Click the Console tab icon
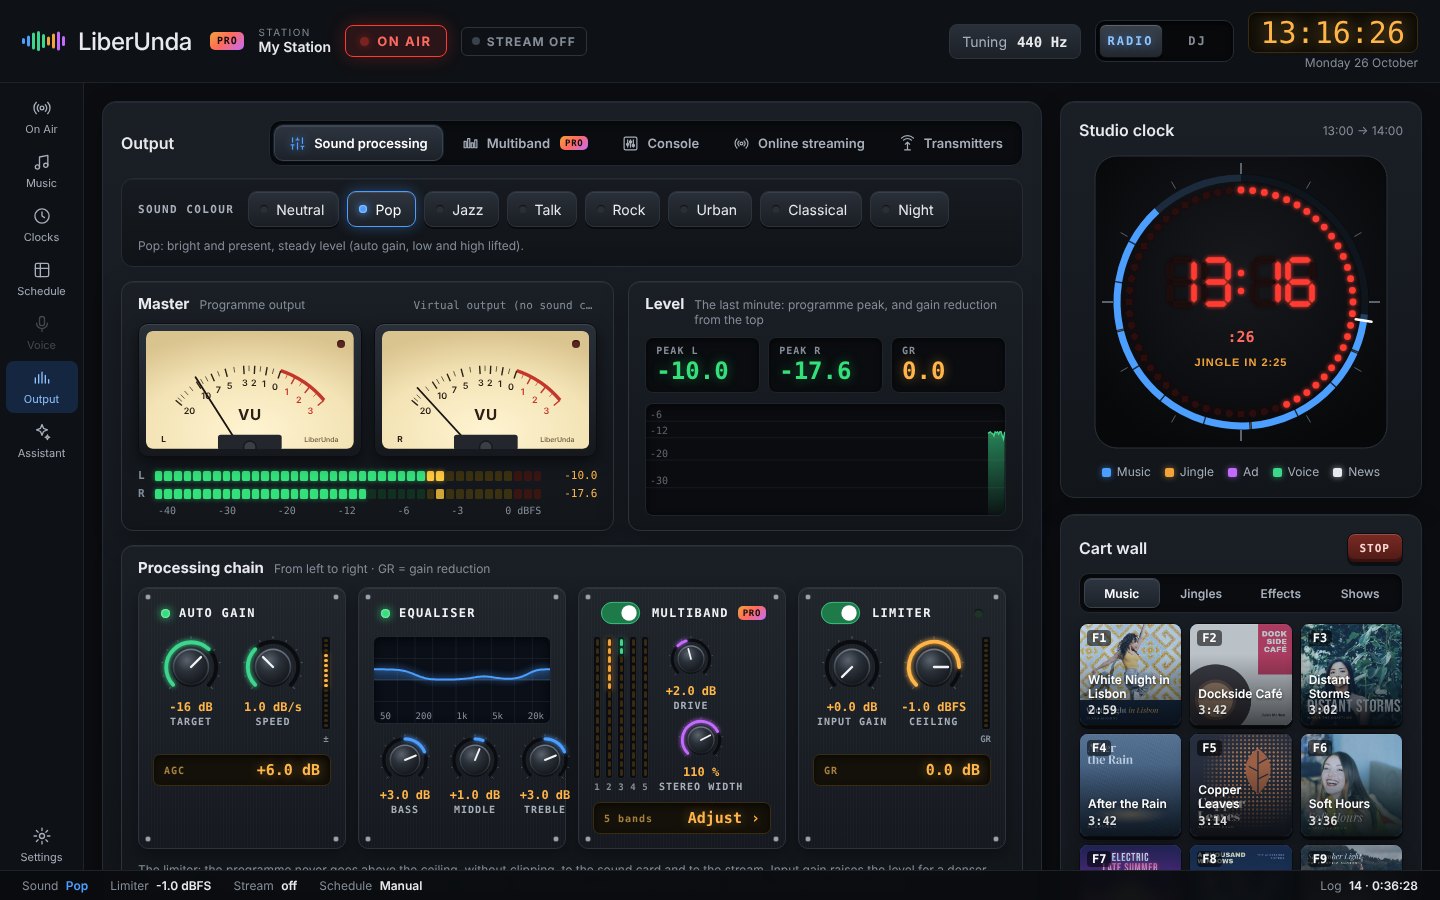 click(x=630, y=144)
